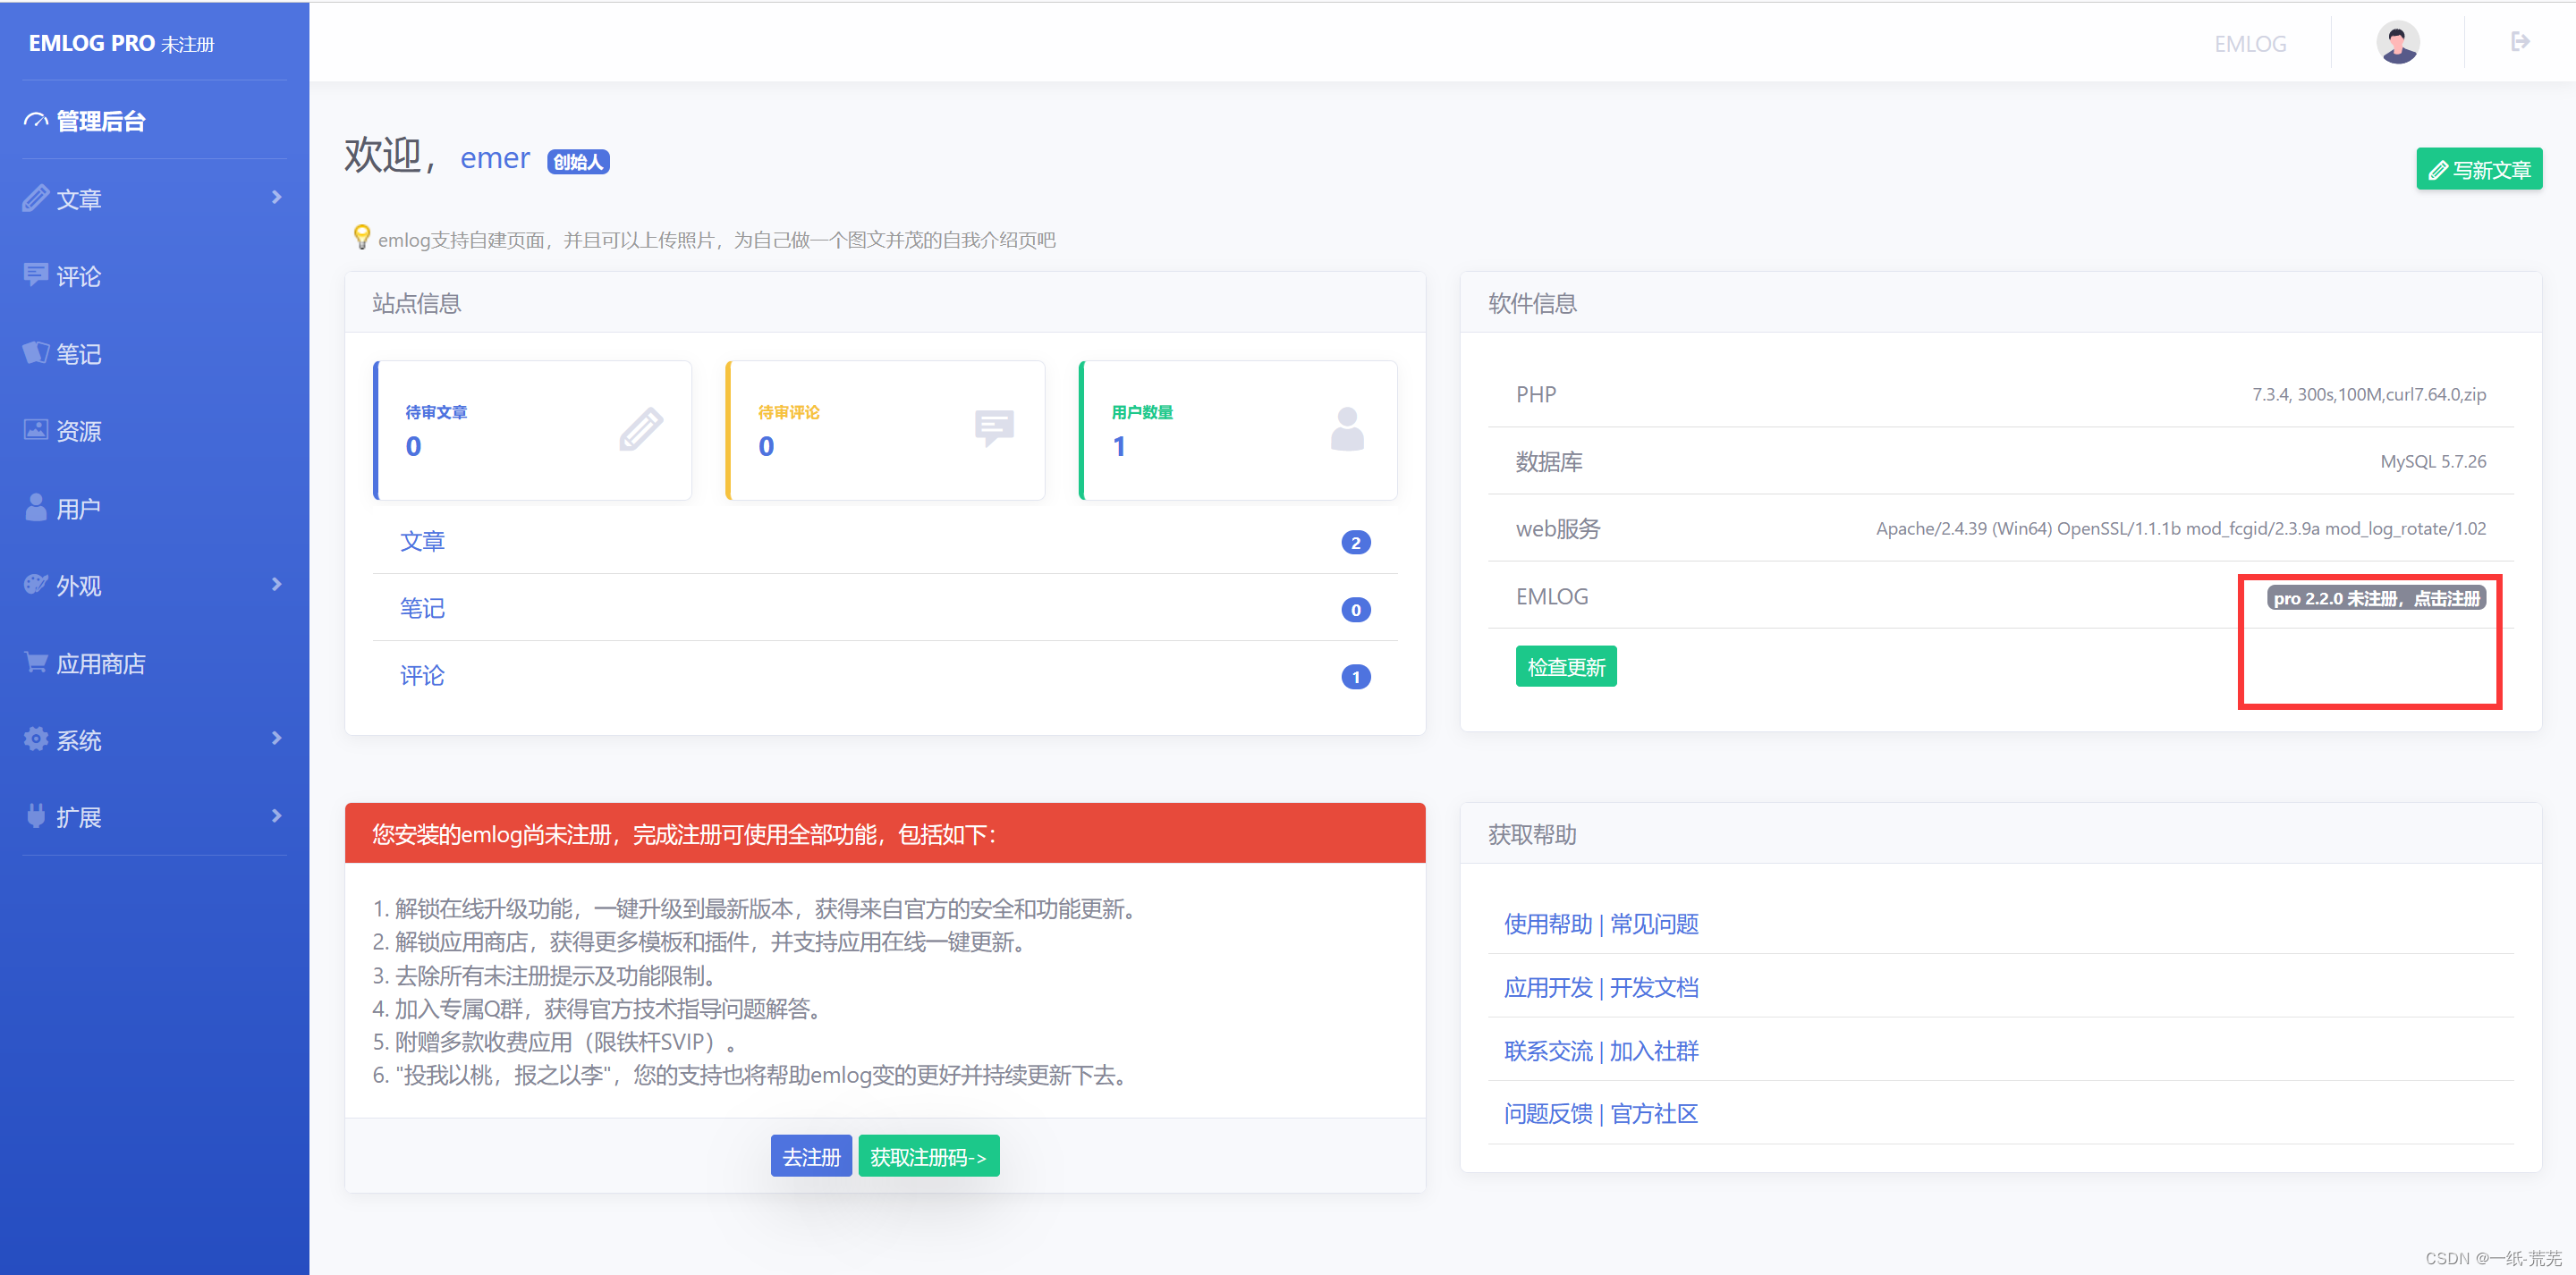Expand the 扩展 sidebar submenu arrow
This screenshot has width=2576, height=1275.
[277, 817]
